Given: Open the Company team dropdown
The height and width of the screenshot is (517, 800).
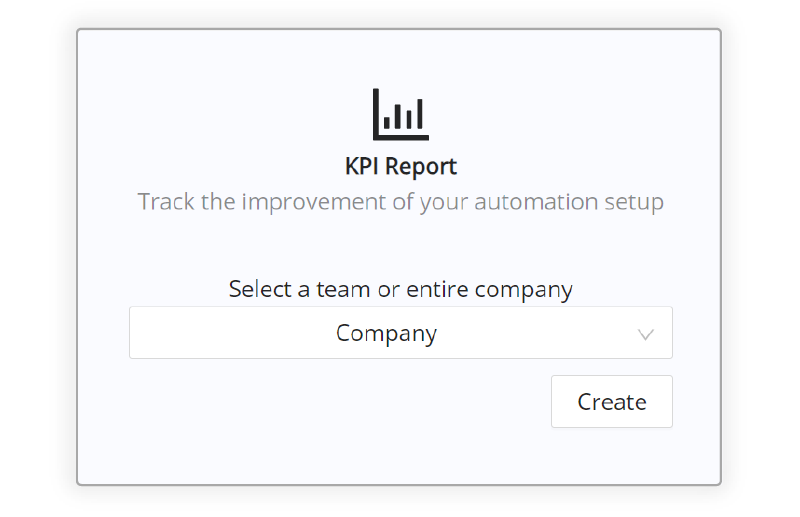Looking at the screenshot, I should coord(401,333).
